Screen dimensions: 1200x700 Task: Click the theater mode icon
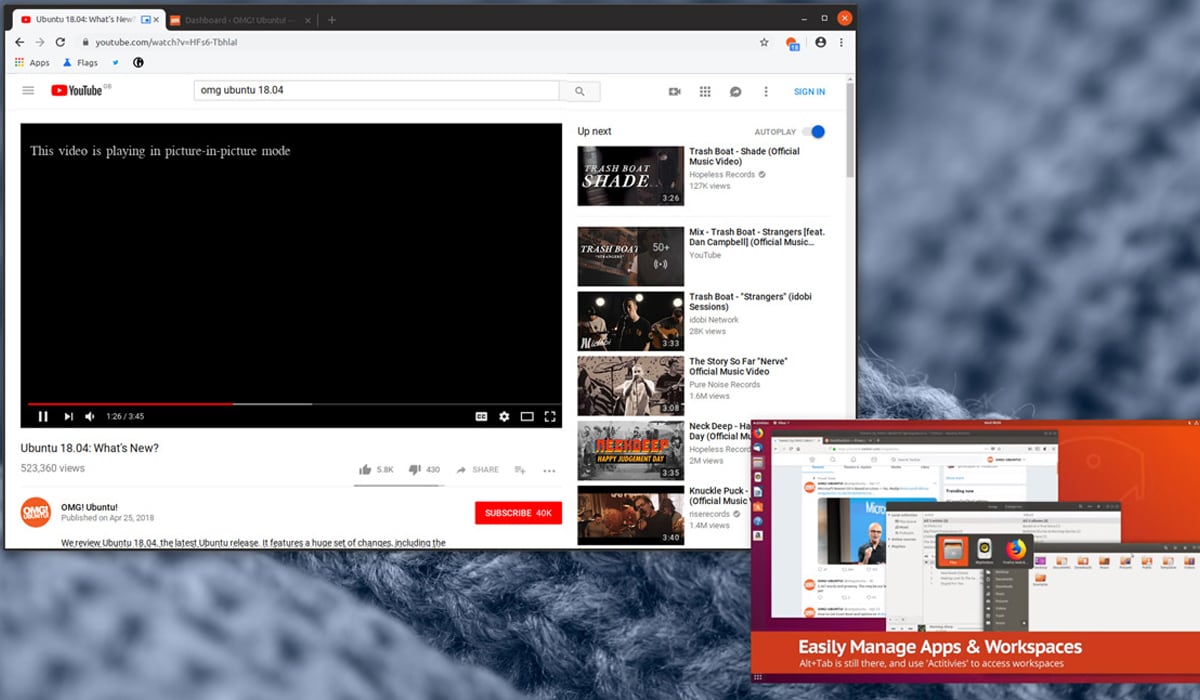click(x=527, y=416)
